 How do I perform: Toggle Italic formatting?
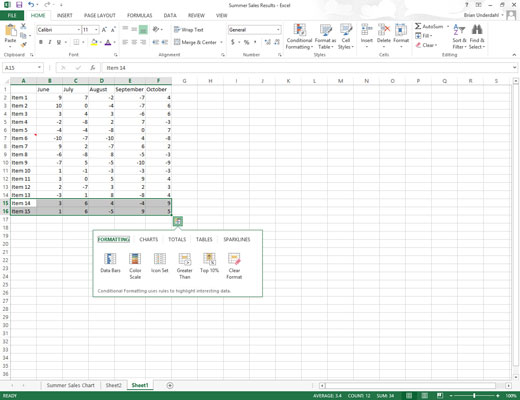[x=50, y=42]
